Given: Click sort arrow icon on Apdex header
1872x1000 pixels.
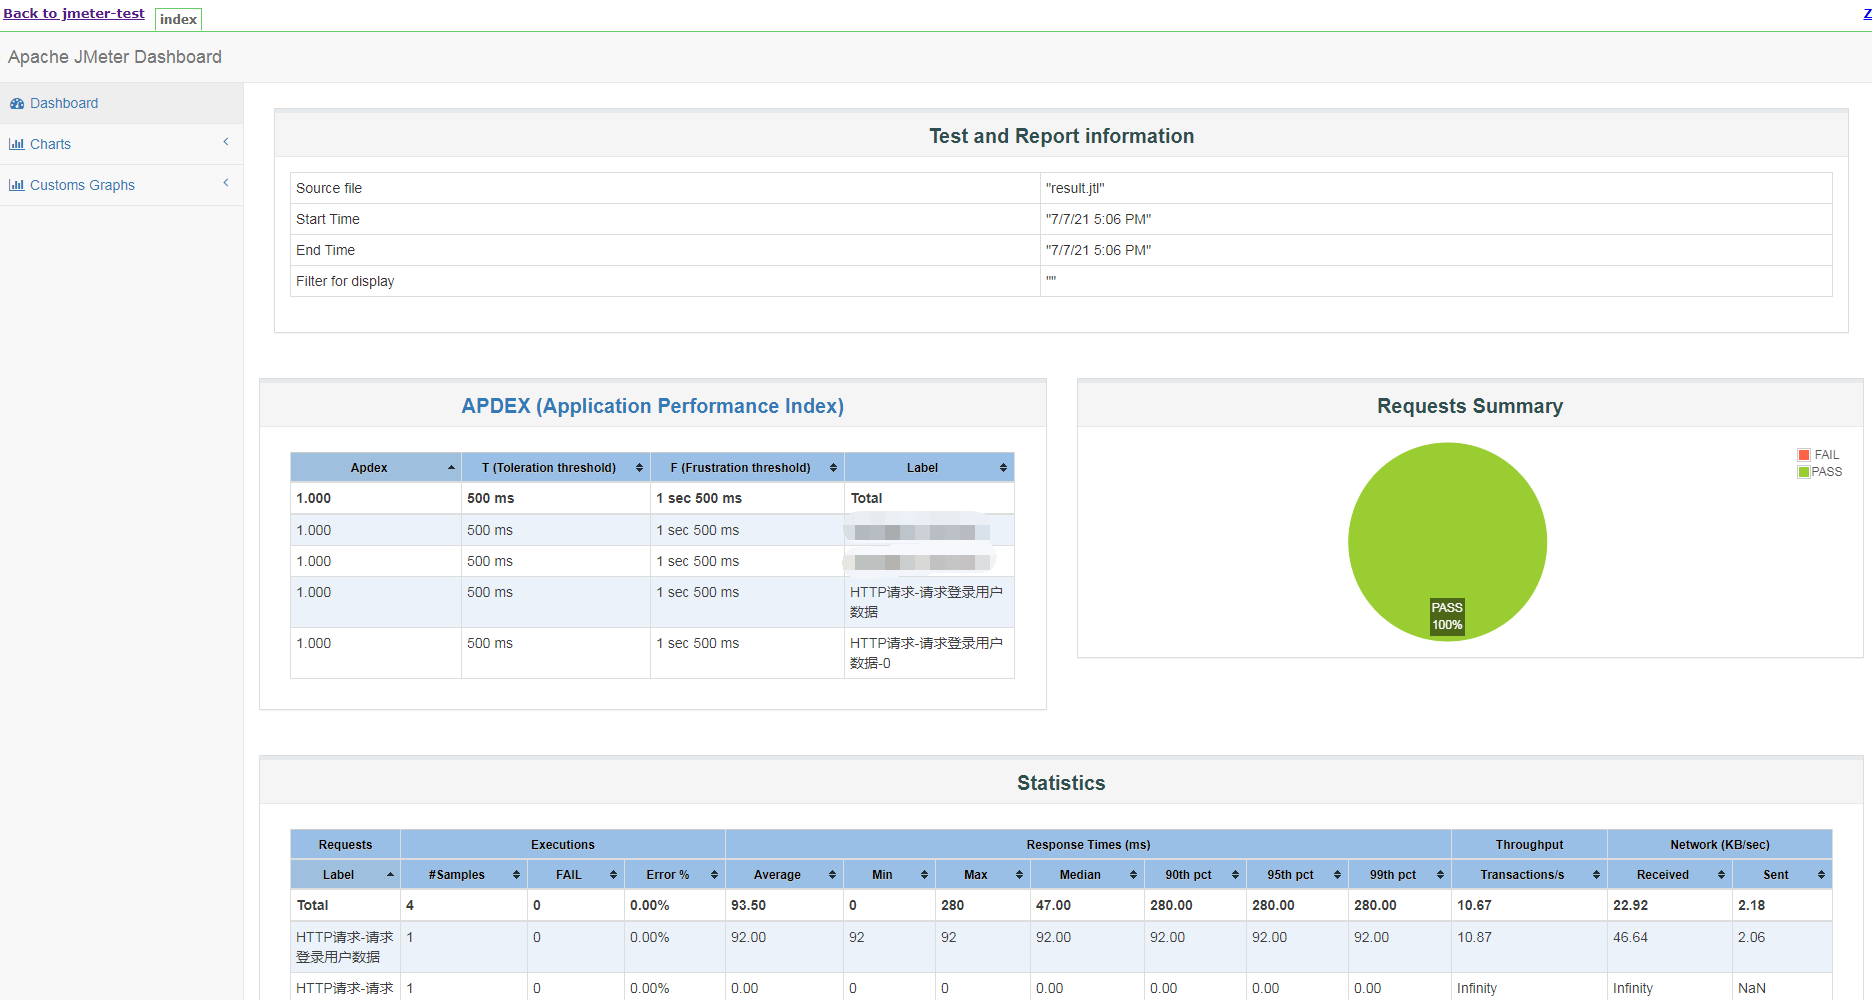Looking at the screenshot, I should pyautogui.click(x=451, y=467).
